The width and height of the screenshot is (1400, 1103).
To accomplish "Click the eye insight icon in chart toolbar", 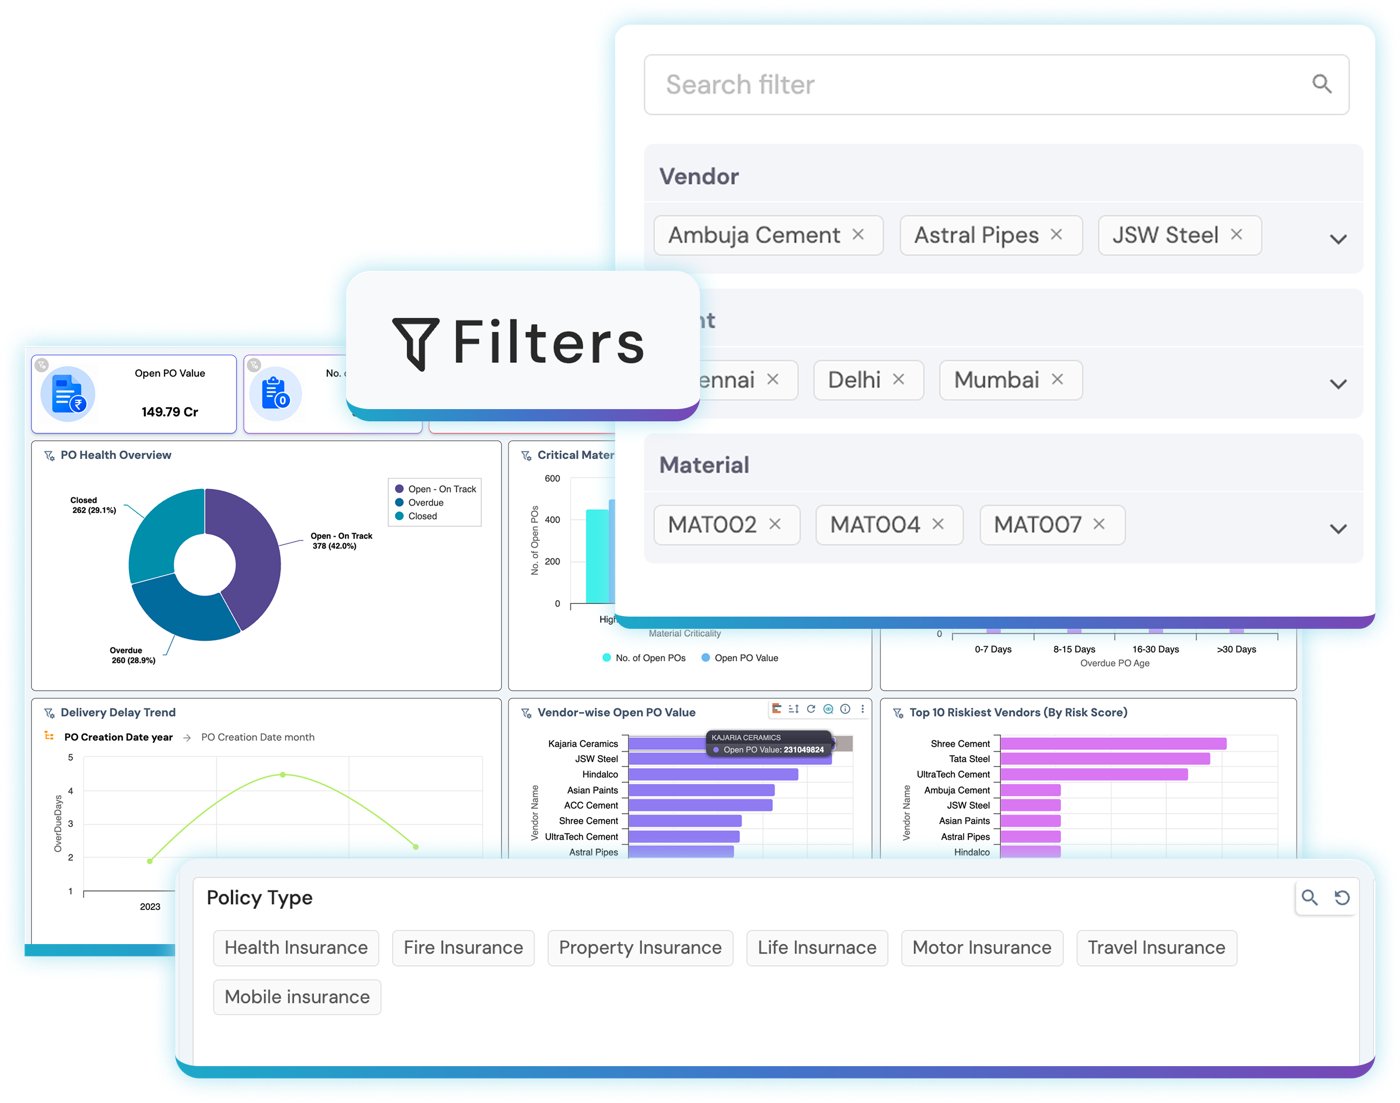I will (828, 709).
